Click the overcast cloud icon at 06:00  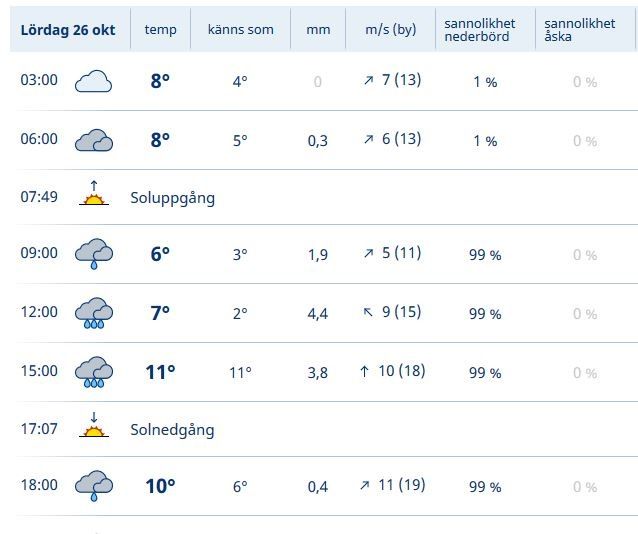pos(93,140)
